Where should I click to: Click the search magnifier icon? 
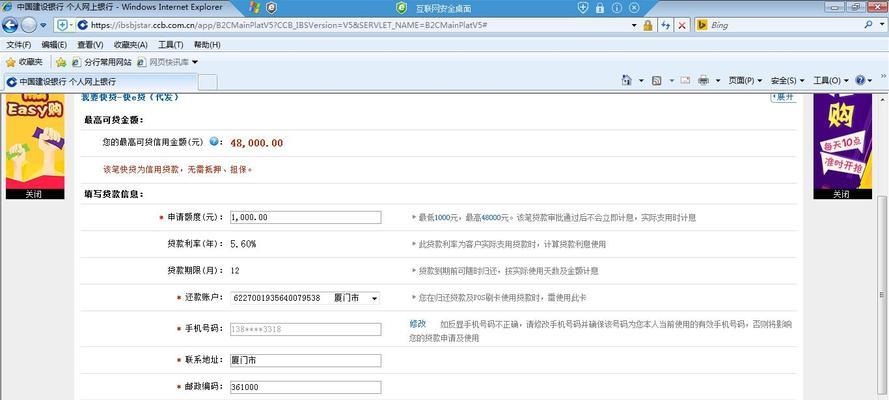point(868,25)
